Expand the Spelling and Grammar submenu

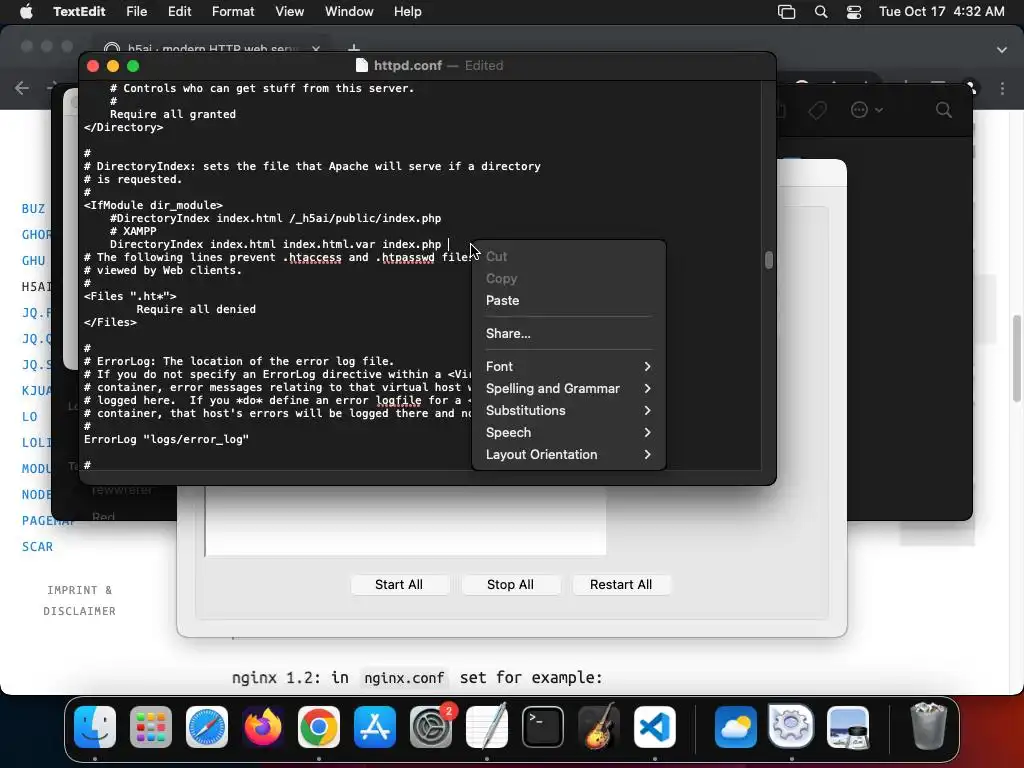(x=569, y=389)
